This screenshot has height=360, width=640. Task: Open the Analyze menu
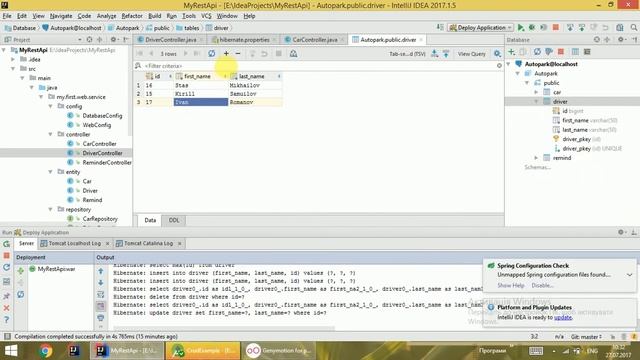point(106,16)
